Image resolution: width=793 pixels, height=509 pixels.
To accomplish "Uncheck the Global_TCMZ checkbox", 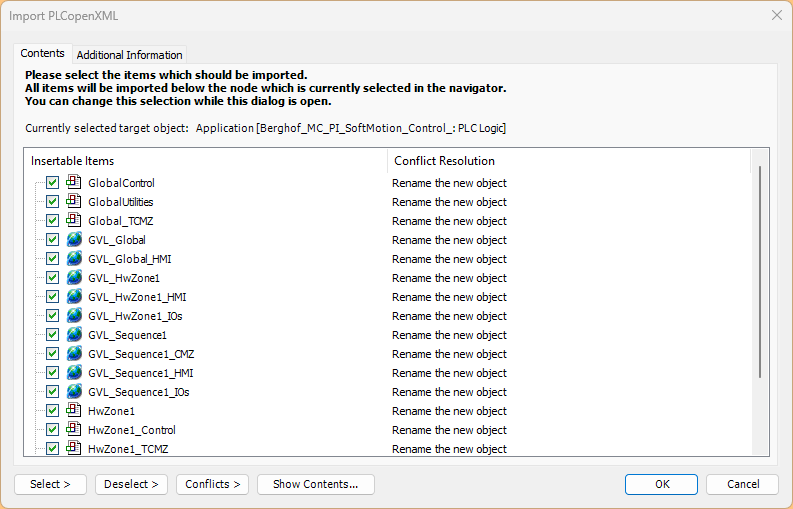I will coord(53,221).
